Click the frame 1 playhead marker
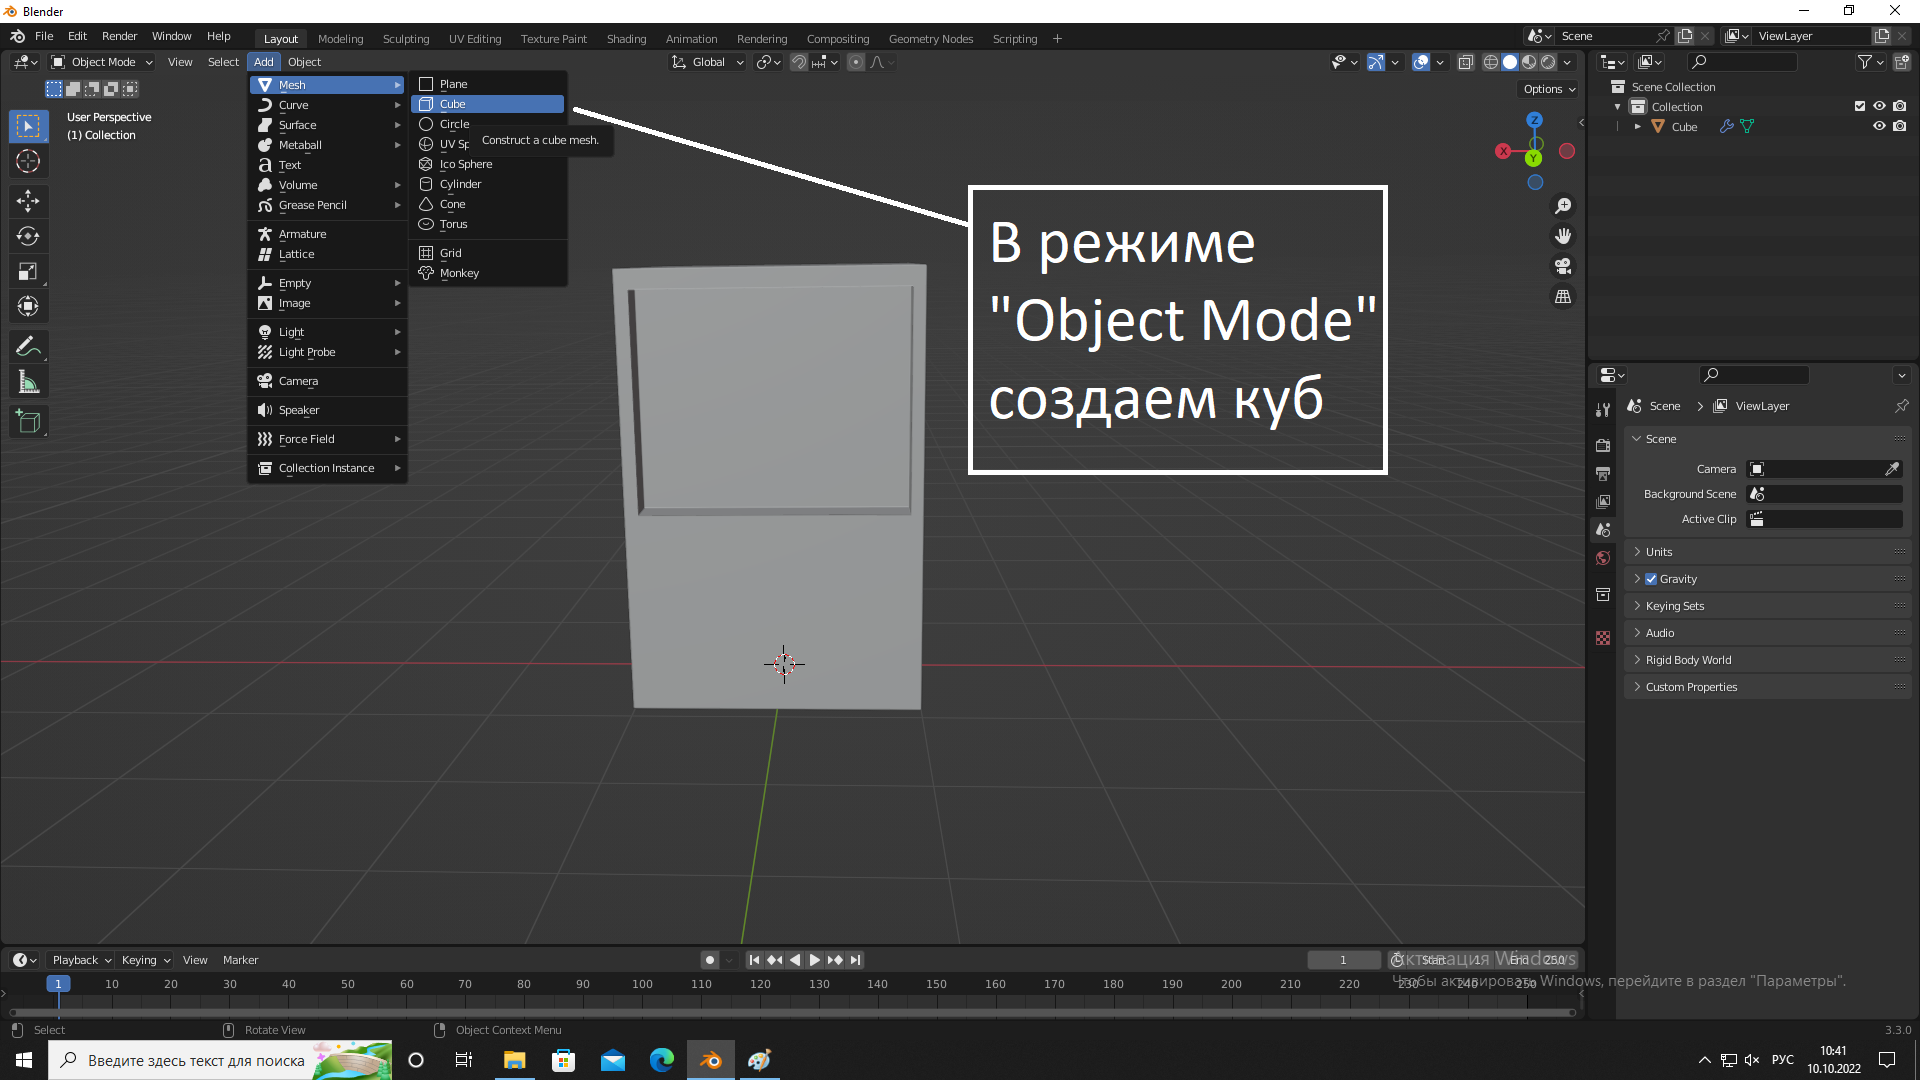Viewport: 1920px width, 1080px height. tap(58, 984)
